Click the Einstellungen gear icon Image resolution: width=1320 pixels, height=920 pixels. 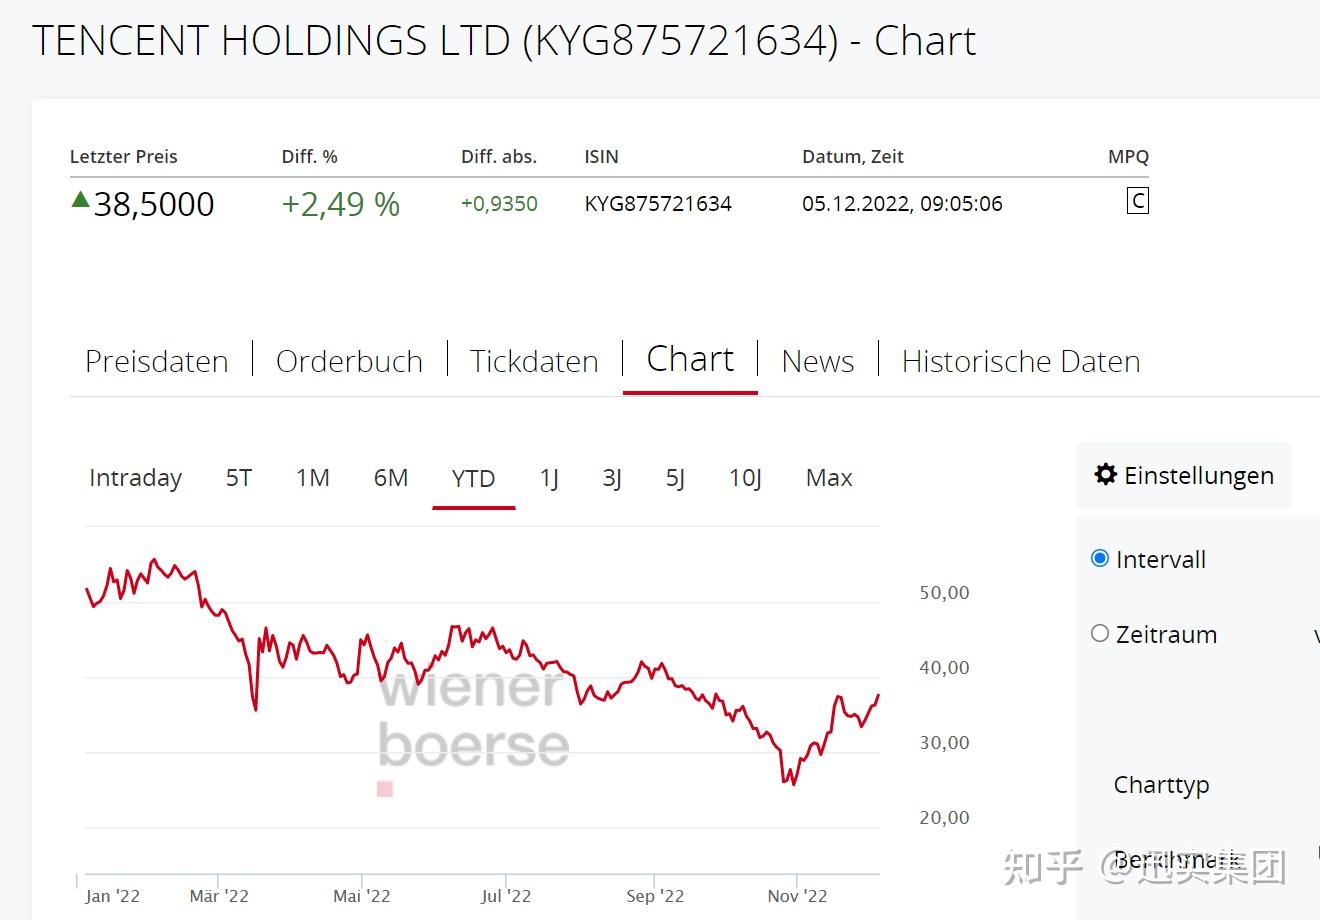pos(1105,474)
